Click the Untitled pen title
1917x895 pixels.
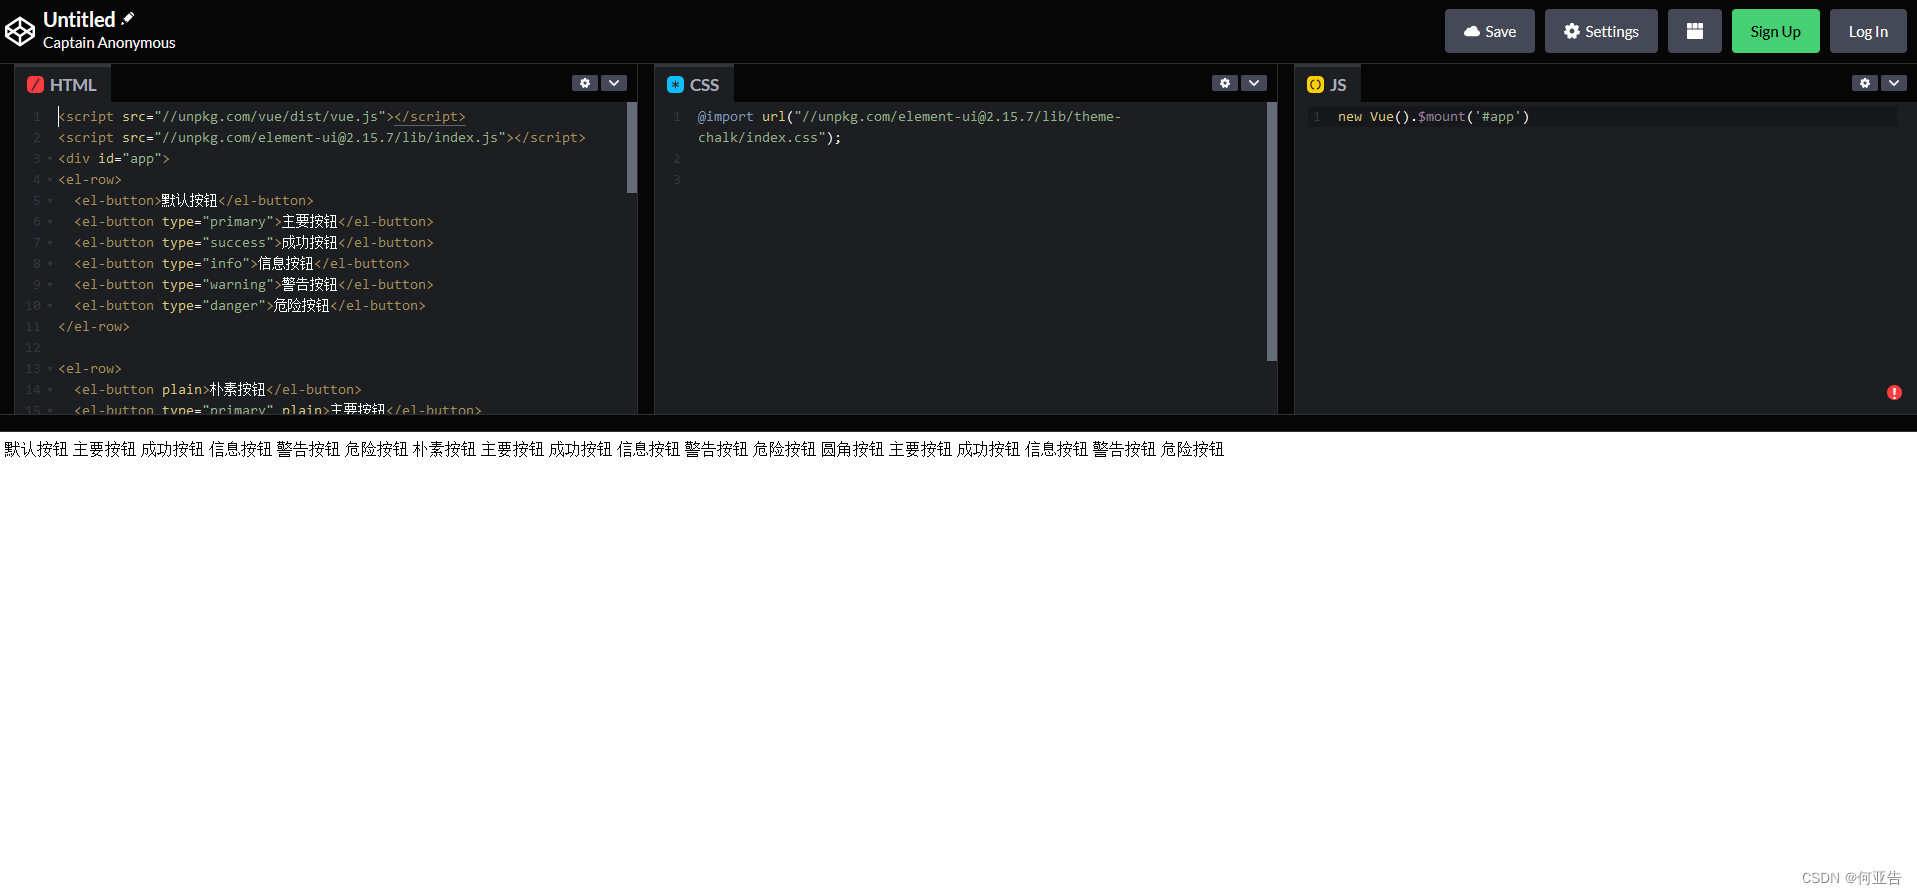tap(79, 19)
